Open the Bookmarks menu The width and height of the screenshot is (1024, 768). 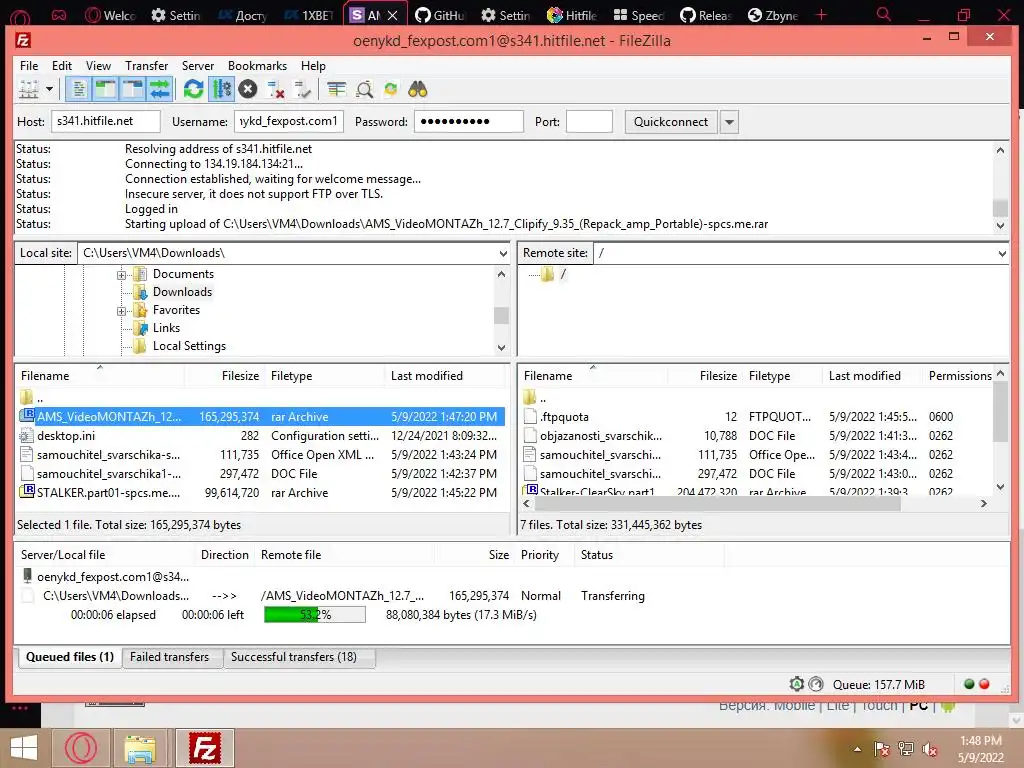[257, 66]
